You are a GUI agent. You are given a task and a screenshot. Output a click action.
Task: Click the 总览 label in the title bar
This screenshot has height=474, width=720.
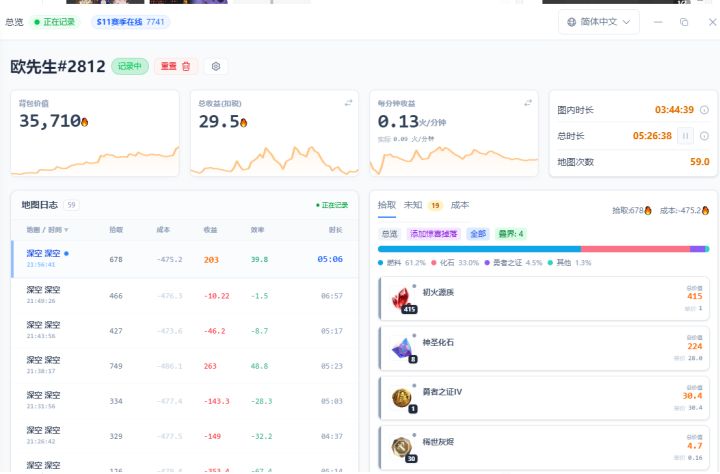[x=14, y=22]
